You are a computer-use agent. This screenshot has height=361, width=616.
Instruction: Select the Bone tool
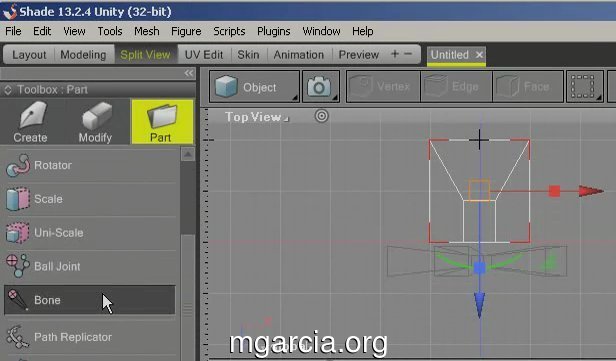click(x=90, y=300)
